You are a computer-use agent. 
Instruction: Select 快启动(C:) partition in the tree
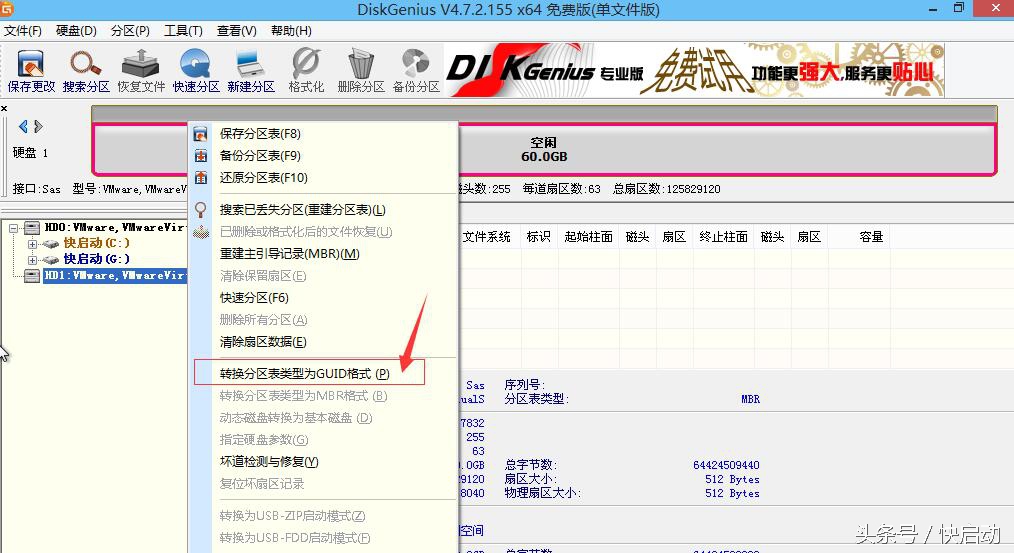point(96,243)
